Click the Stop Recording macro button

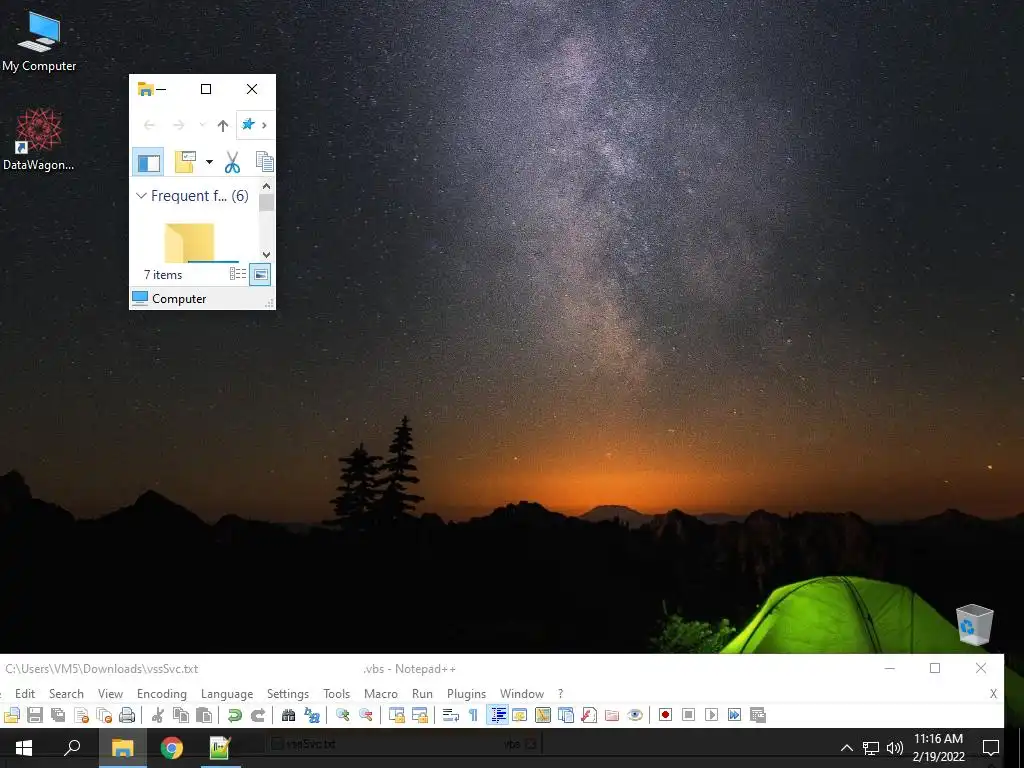(688, 715)
